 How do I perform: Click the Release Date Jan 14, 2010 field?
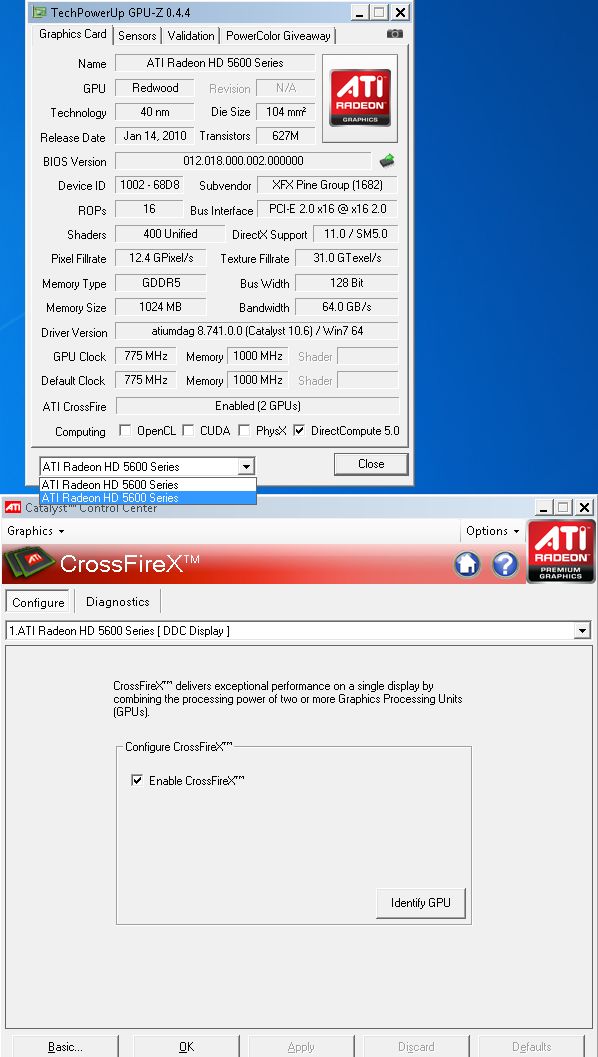coord(155,135)
